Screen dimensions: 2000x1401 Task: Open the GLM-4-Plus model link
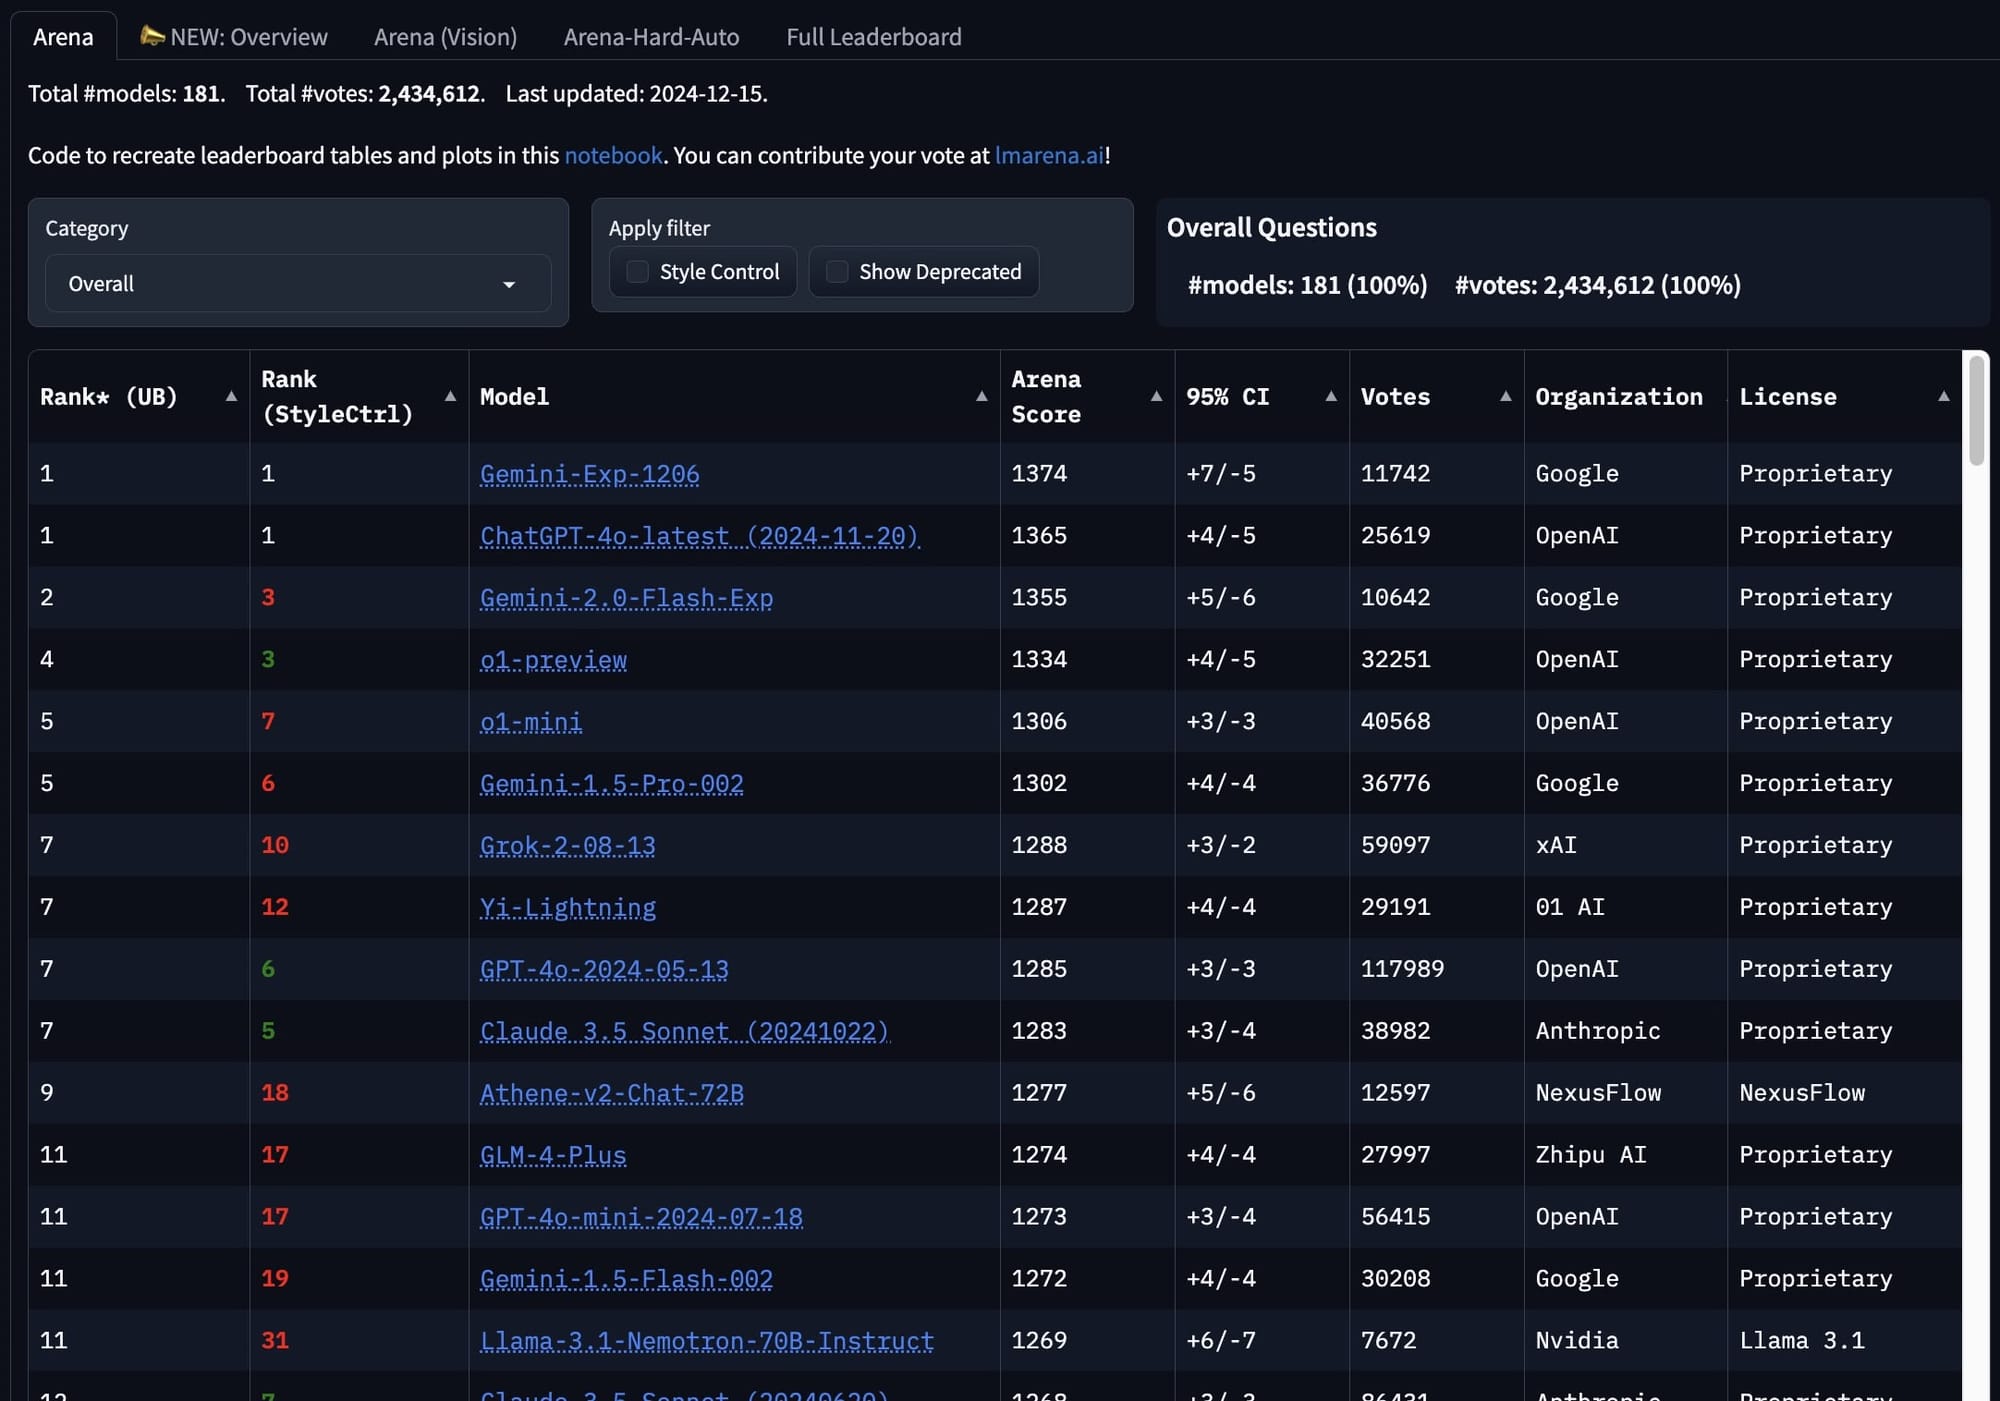pyautogui.click(x=553, y=1155)
